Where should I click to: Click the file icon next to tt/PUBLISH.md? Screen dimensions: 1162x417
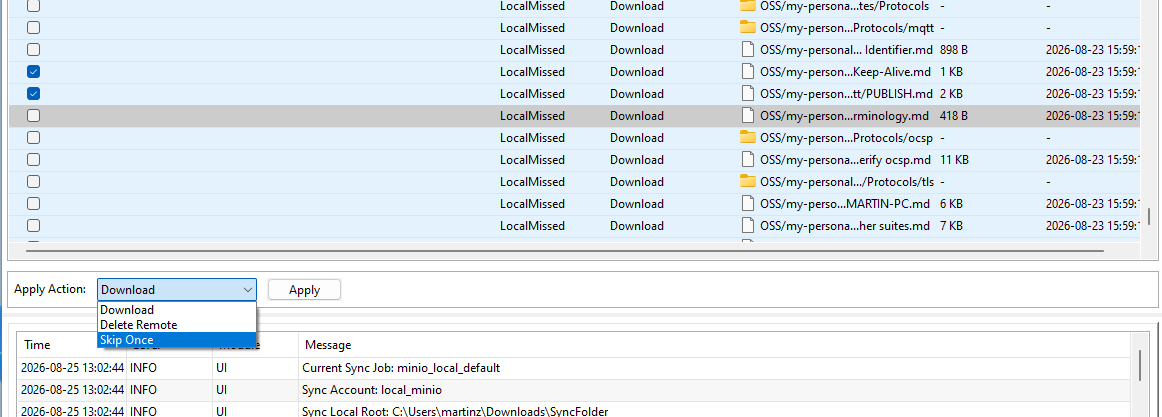747,94
